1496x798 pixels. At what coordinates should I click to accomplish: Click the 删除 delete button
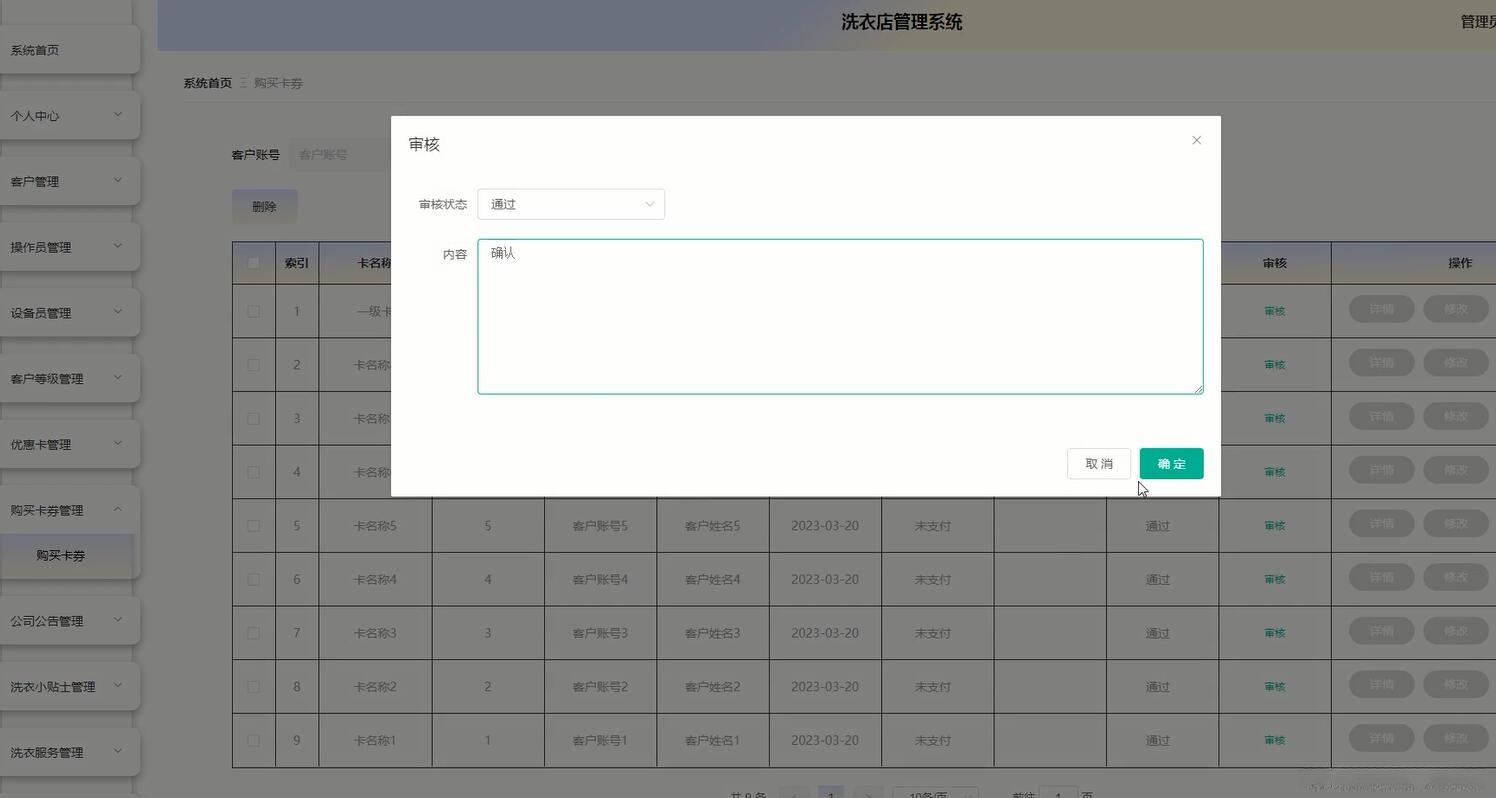(264, 206)
